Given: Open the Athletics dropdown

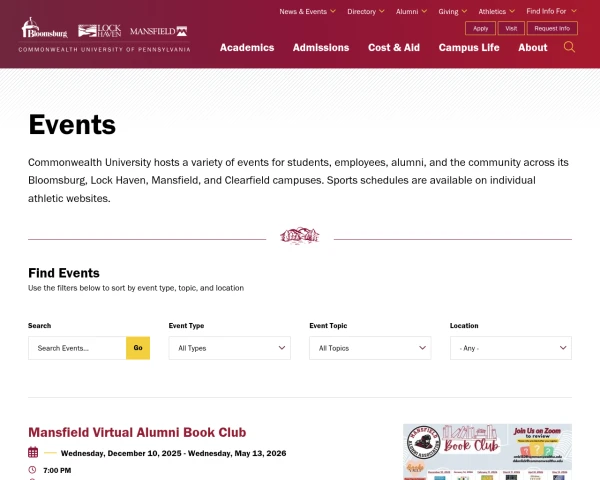Looking at the screenshot, I should [496, 11].
